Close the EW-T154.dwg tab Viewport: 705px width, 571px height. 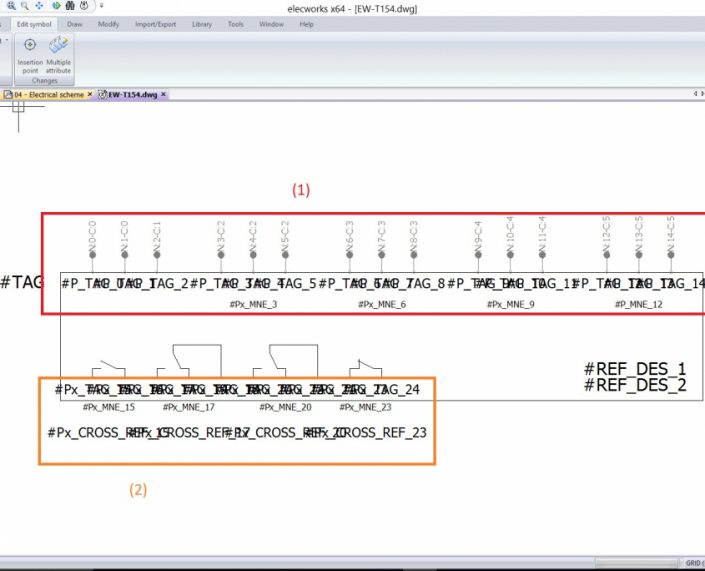click(x=164, y=94)
